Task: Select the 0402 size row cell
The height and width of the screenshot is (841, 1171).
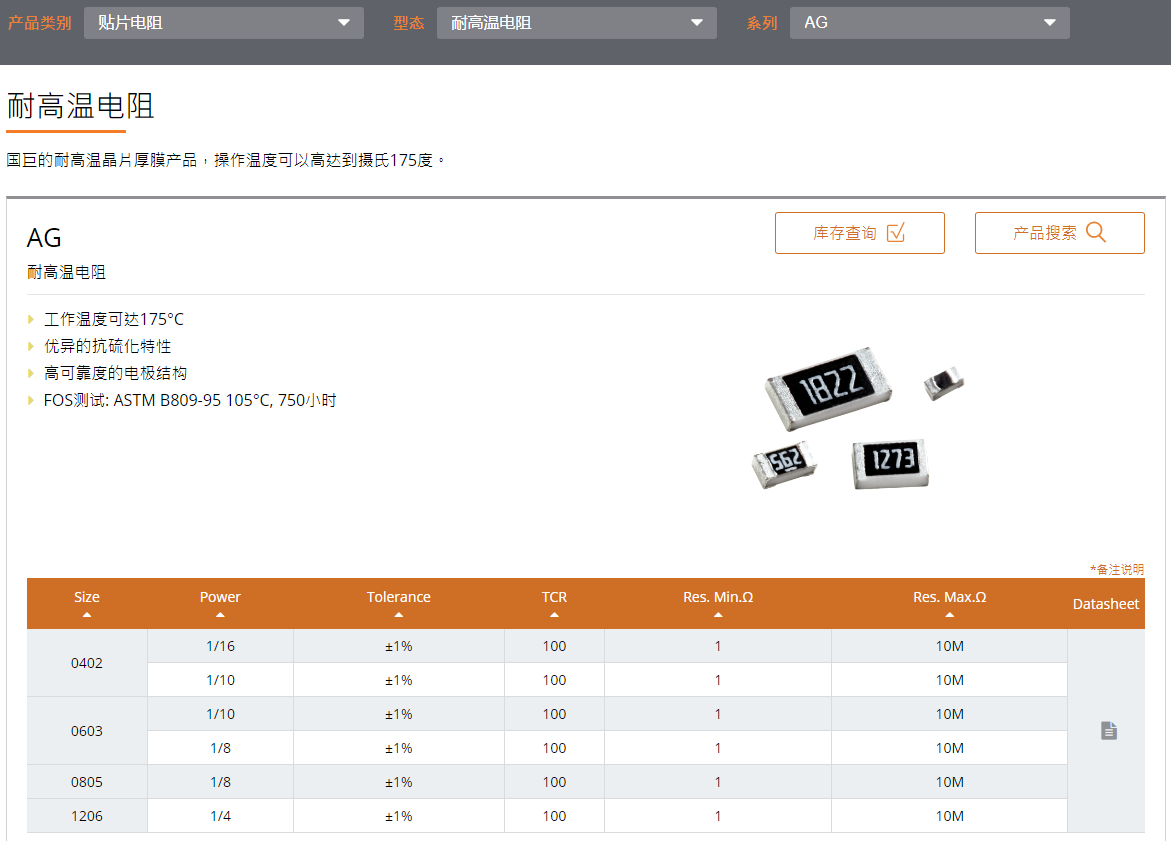Action: [x=87, y=663]
